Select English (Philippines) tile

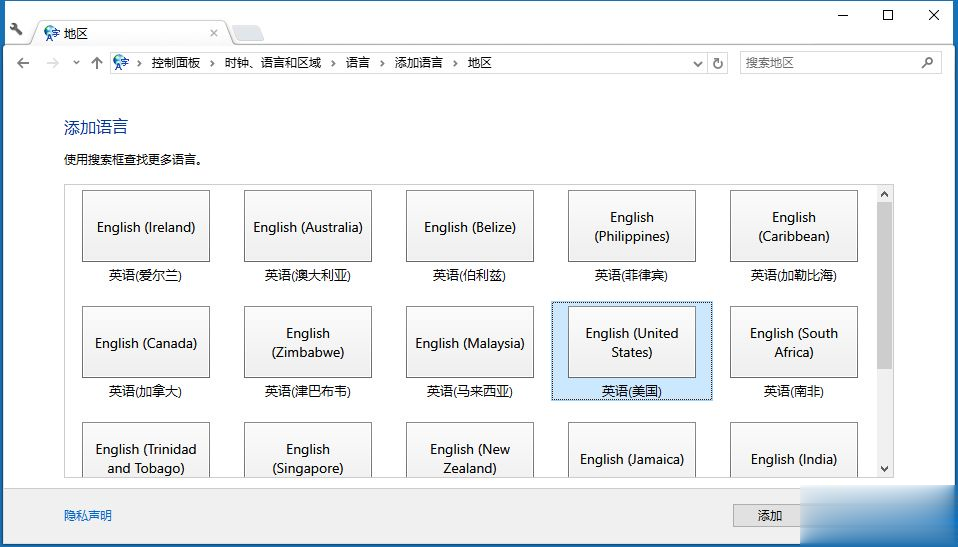tap(632, 226)
